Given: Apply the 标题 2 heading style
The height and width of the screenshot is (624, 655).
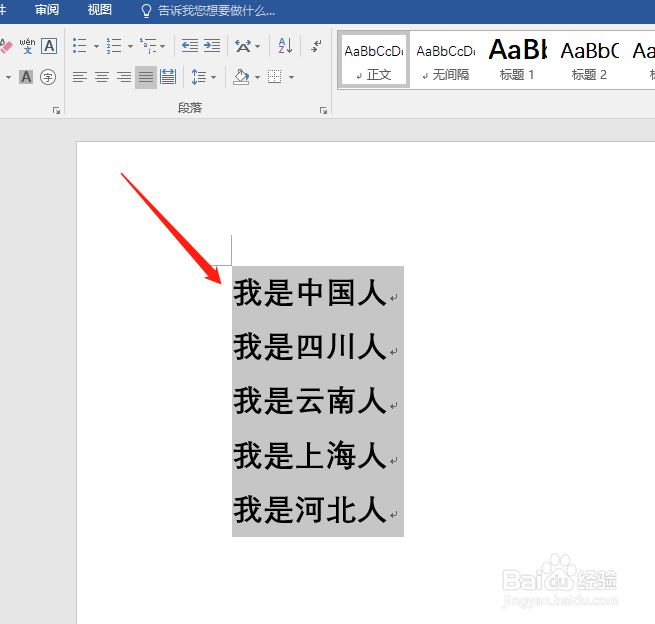Looking at the screenshot, I should [x=589, y=60].
